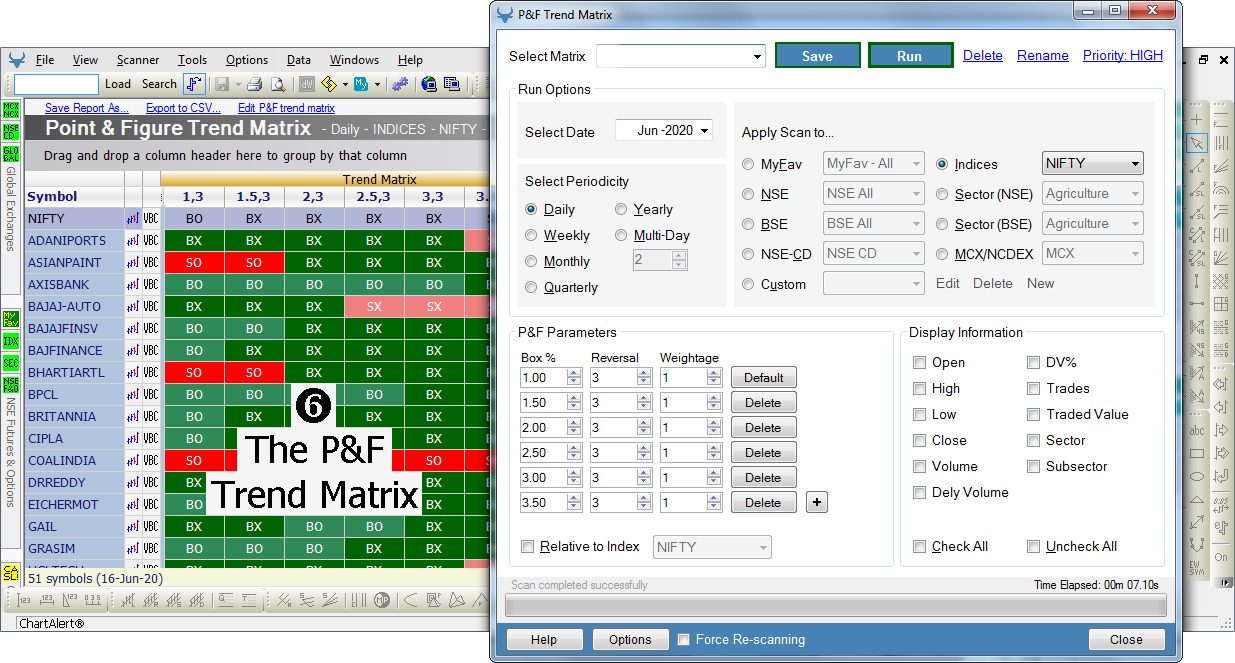
Task: Open the Indices NIFTY dropdown
Action: click(1092, 163)
